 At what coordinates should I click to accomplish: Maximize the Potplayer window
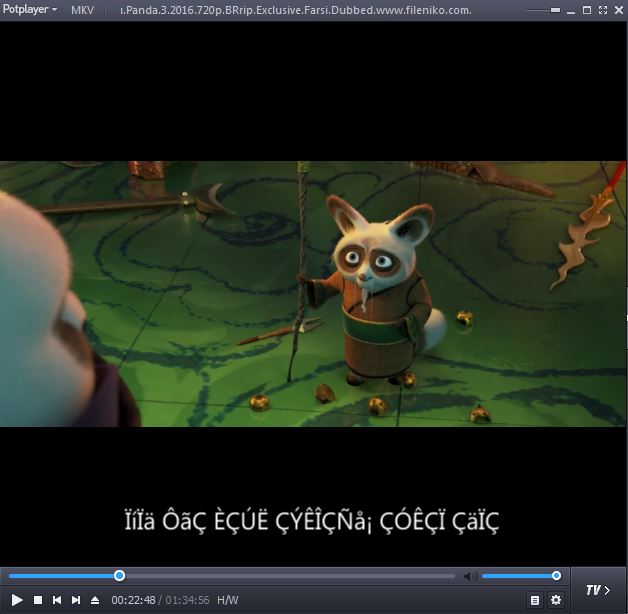coord(587,10)
